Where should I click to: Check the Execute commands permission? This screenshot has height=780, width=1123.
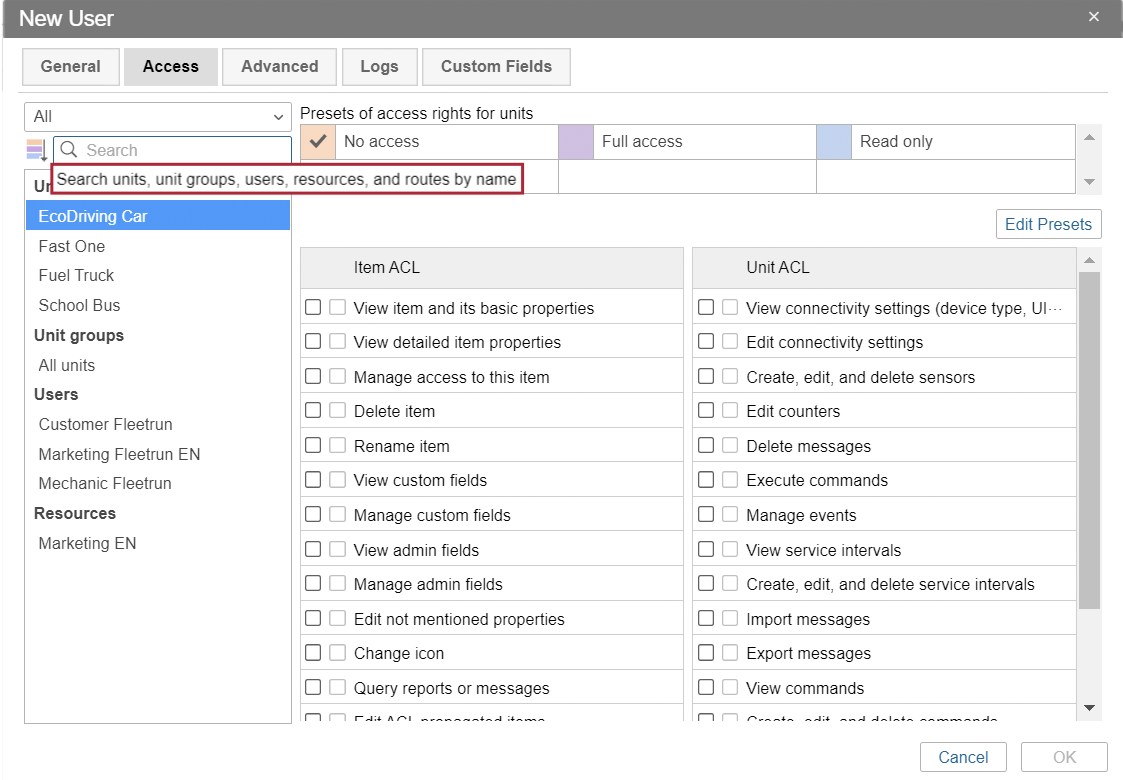pyautogui.click(x=706, y=480)
